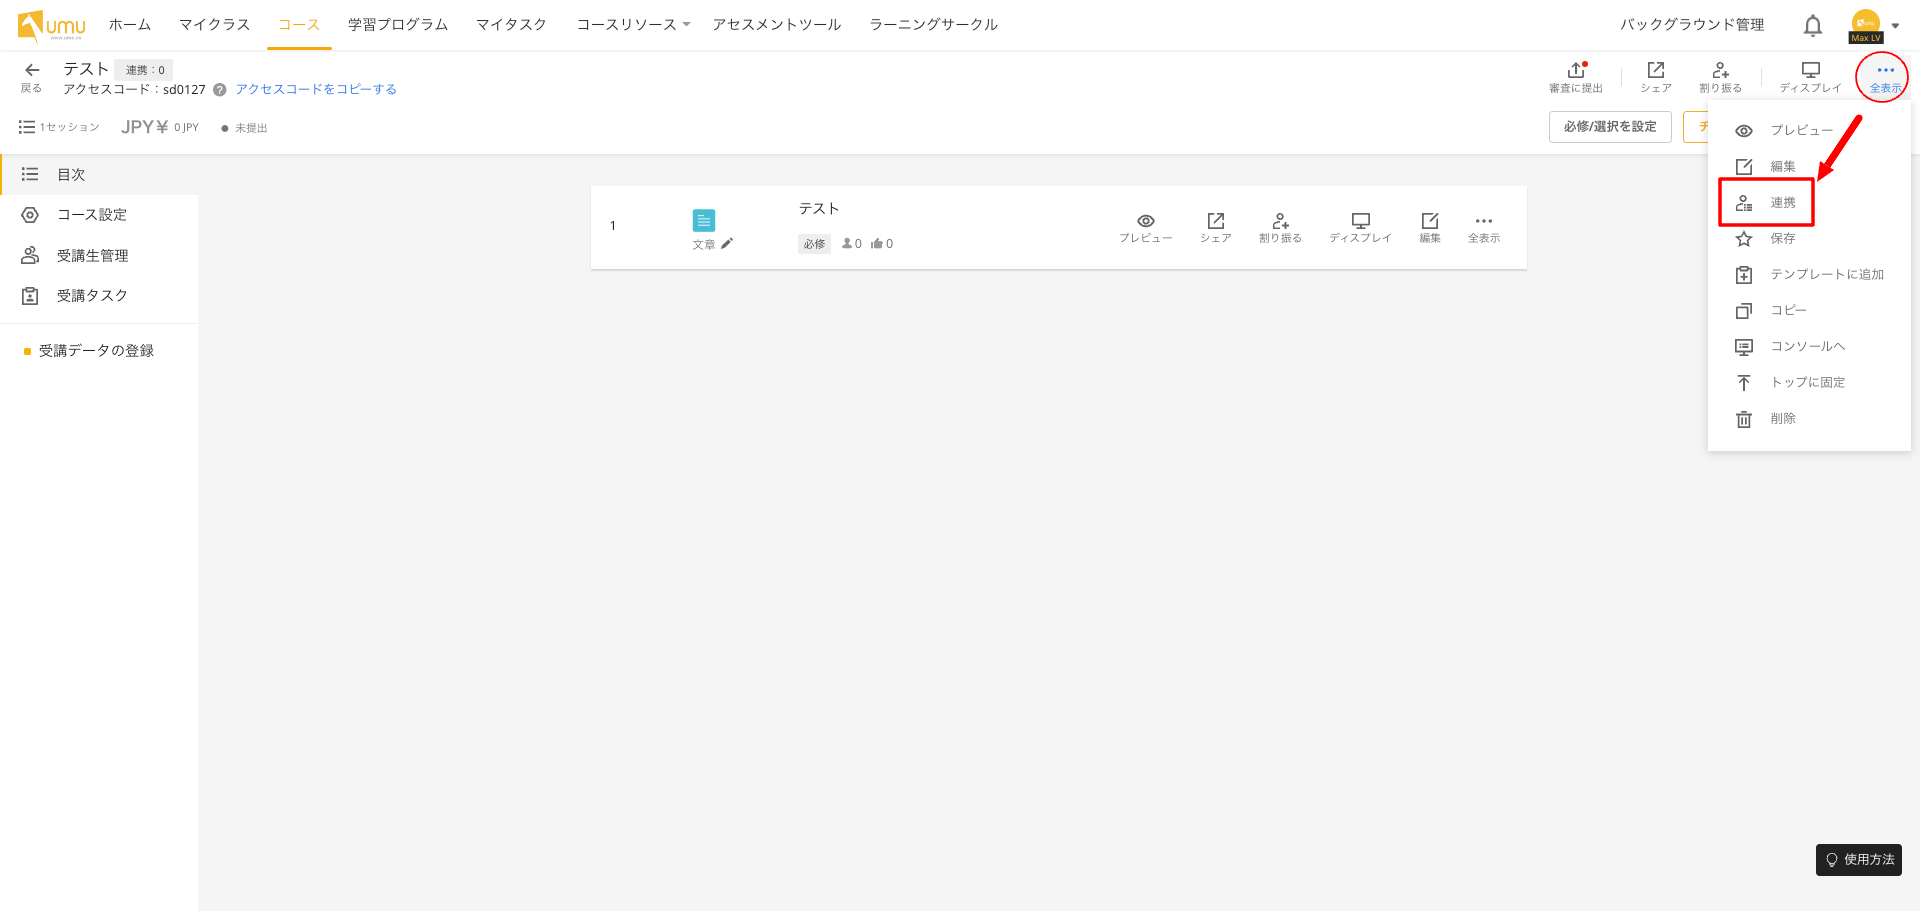Select 連携 in the dropdown menu
The image size is (1920, 911).
click(1809, 203)
